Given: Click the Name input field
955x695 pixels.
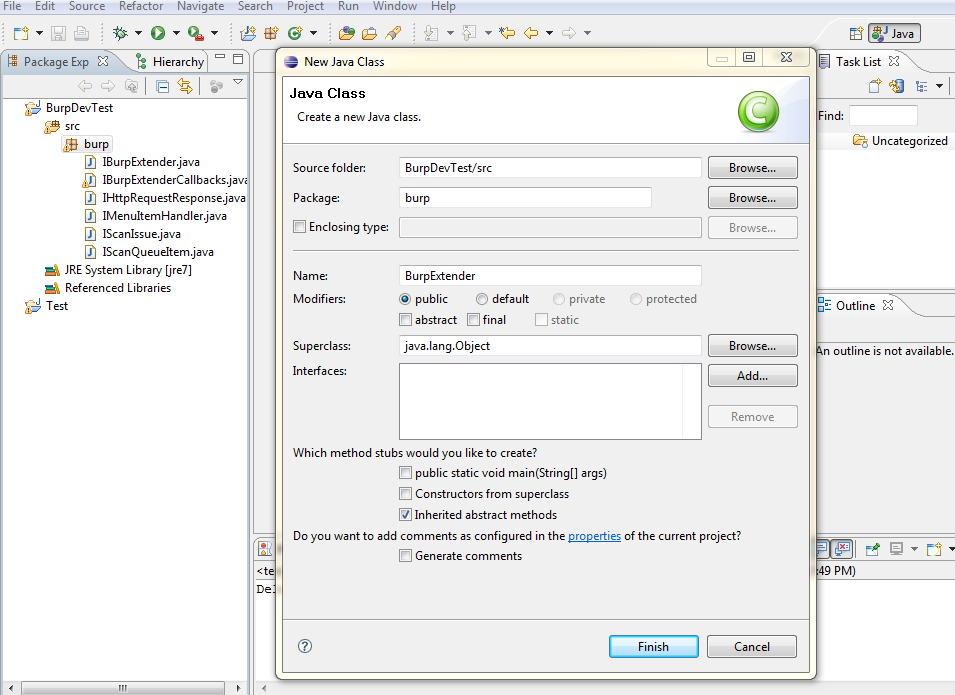Looking at the screenshot, I should (x=550, y=276).
